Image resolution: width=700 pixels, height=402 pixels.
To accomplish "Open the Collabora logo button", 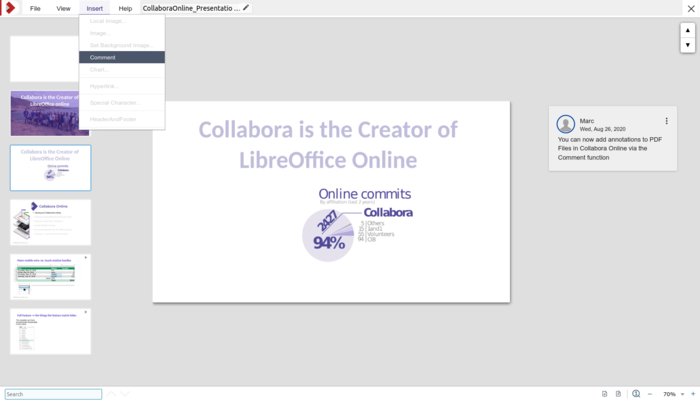I will point(10,8).
